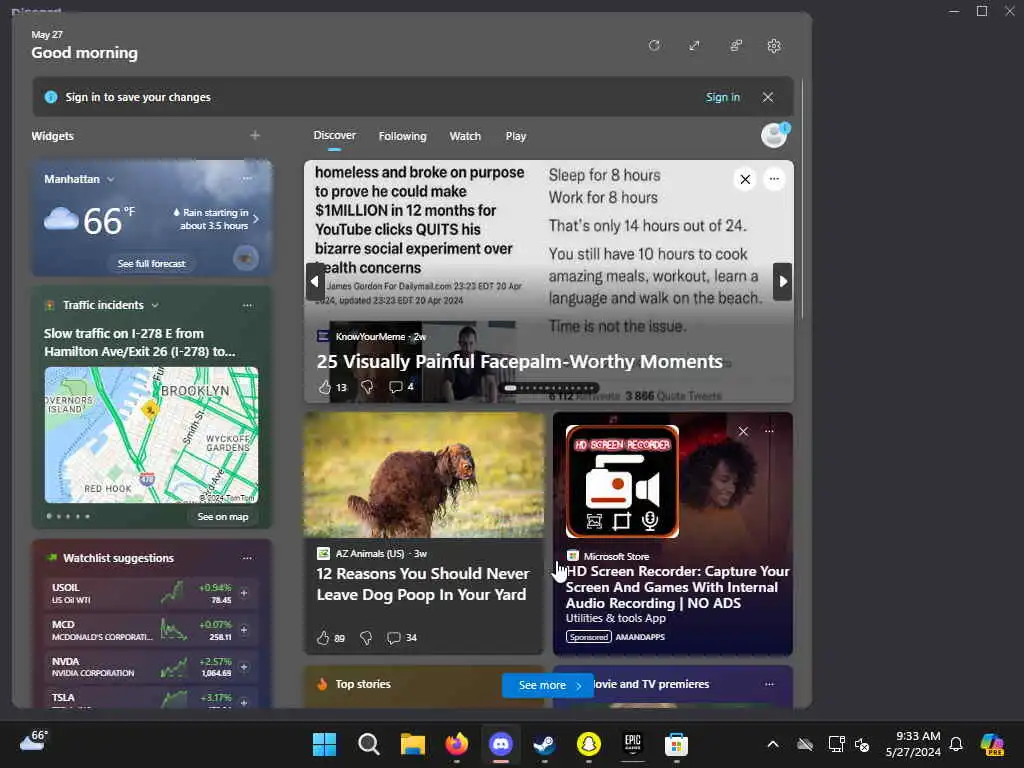Click the carousel page indicator dots

pos(549,388)
